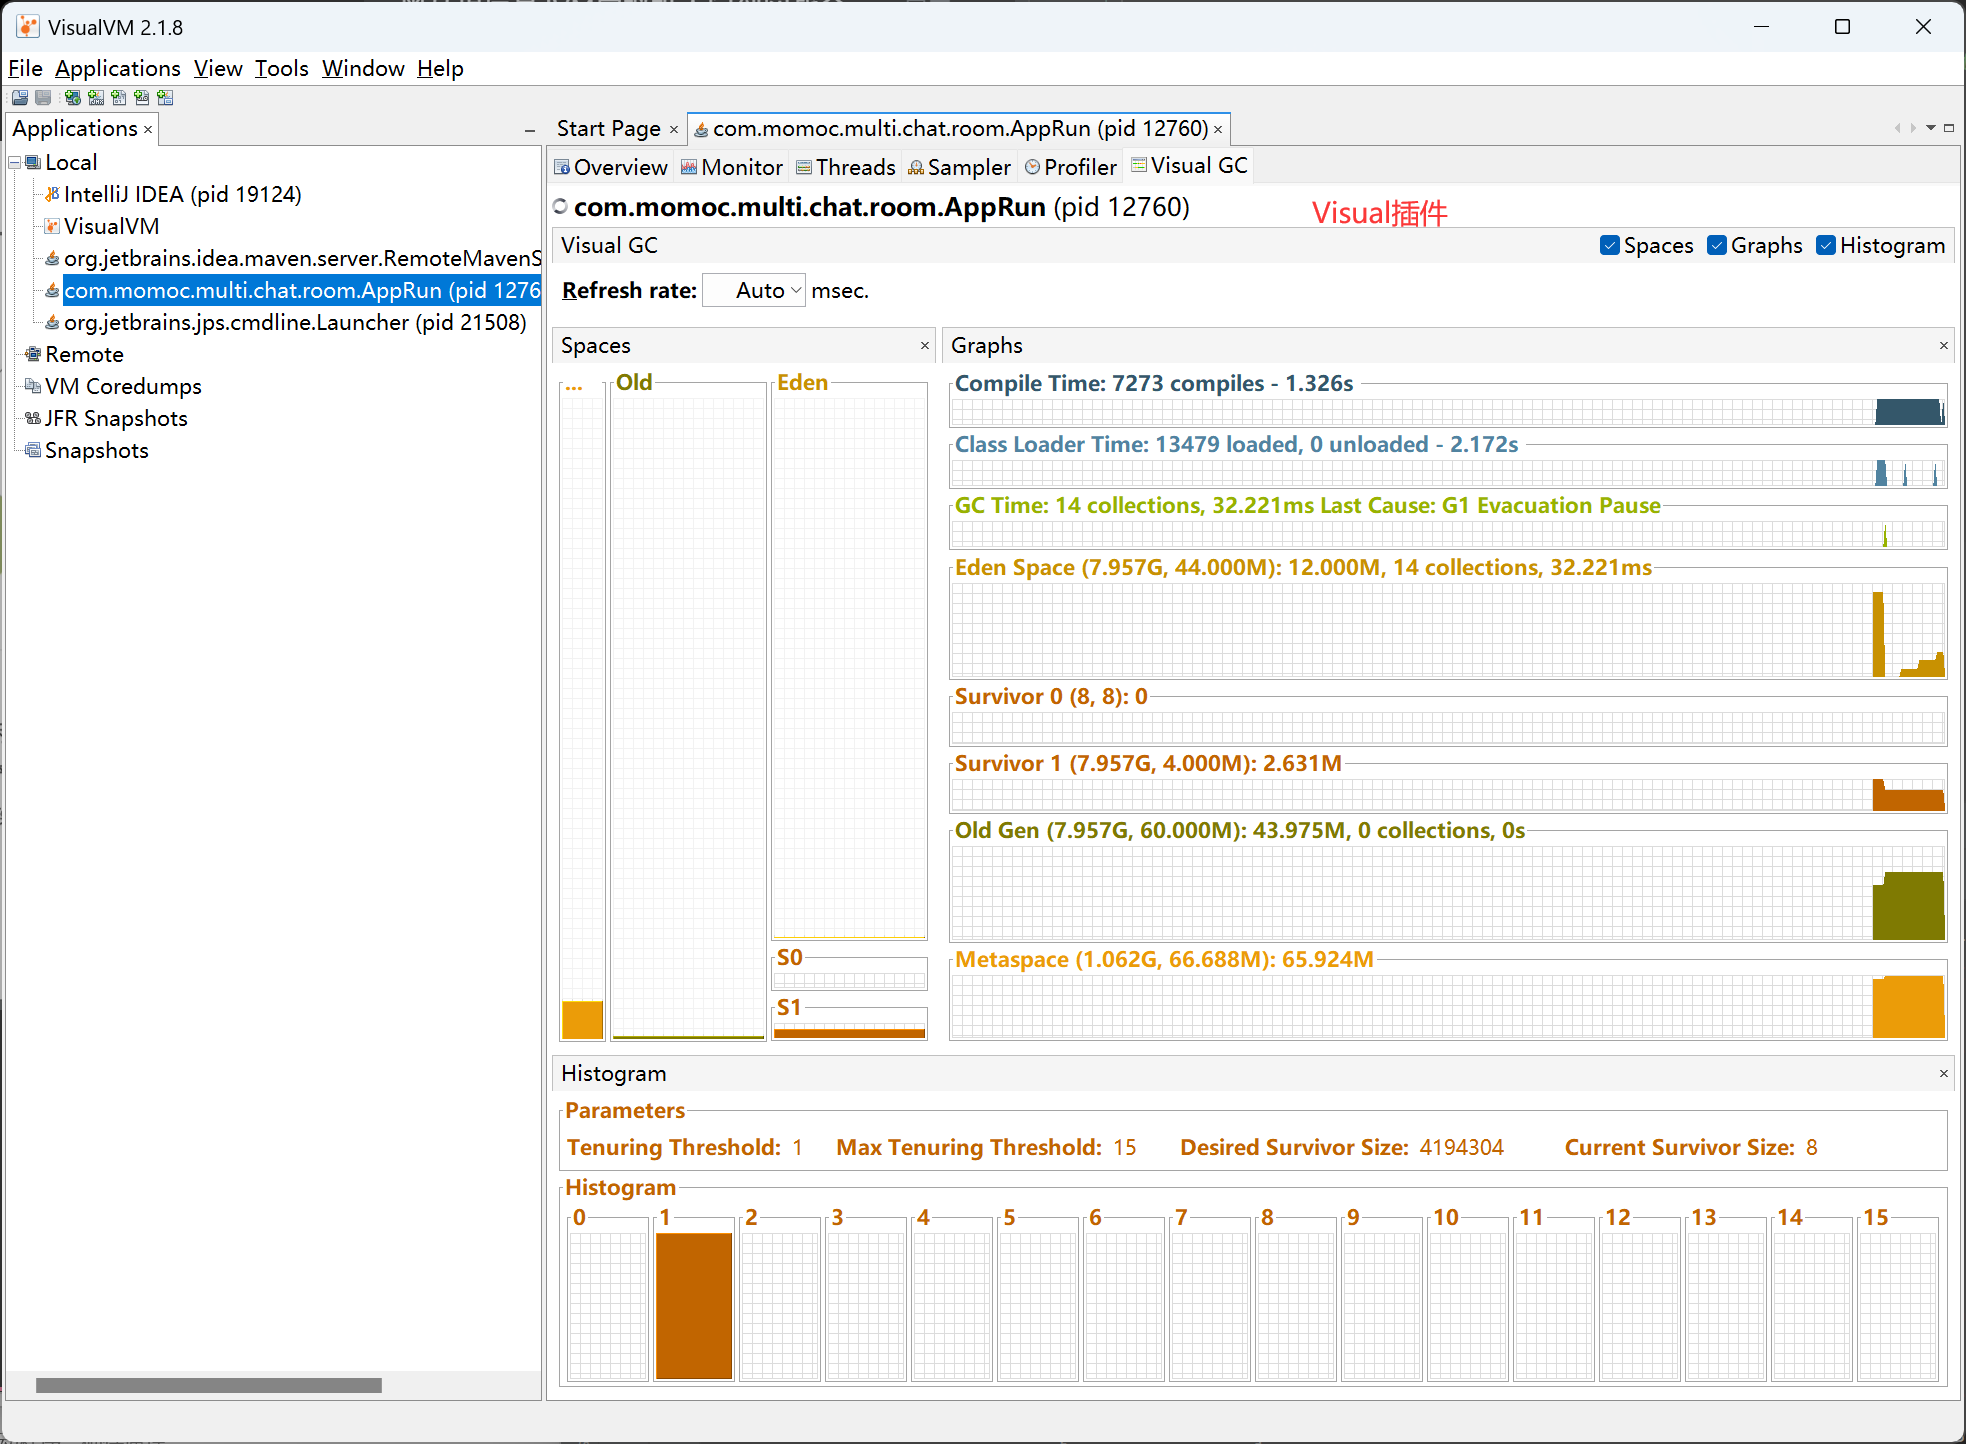Screen dimensions: 1966x1444
Task: Click the IntelliJ IDEA application icon in tree
Action: pyautogui.click(x=52, y=194)
